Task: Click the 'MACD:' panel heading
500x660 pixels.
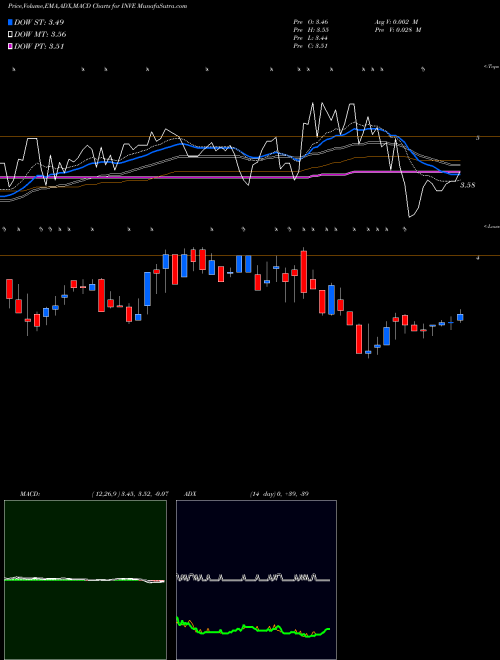Action: pos(30,494)
